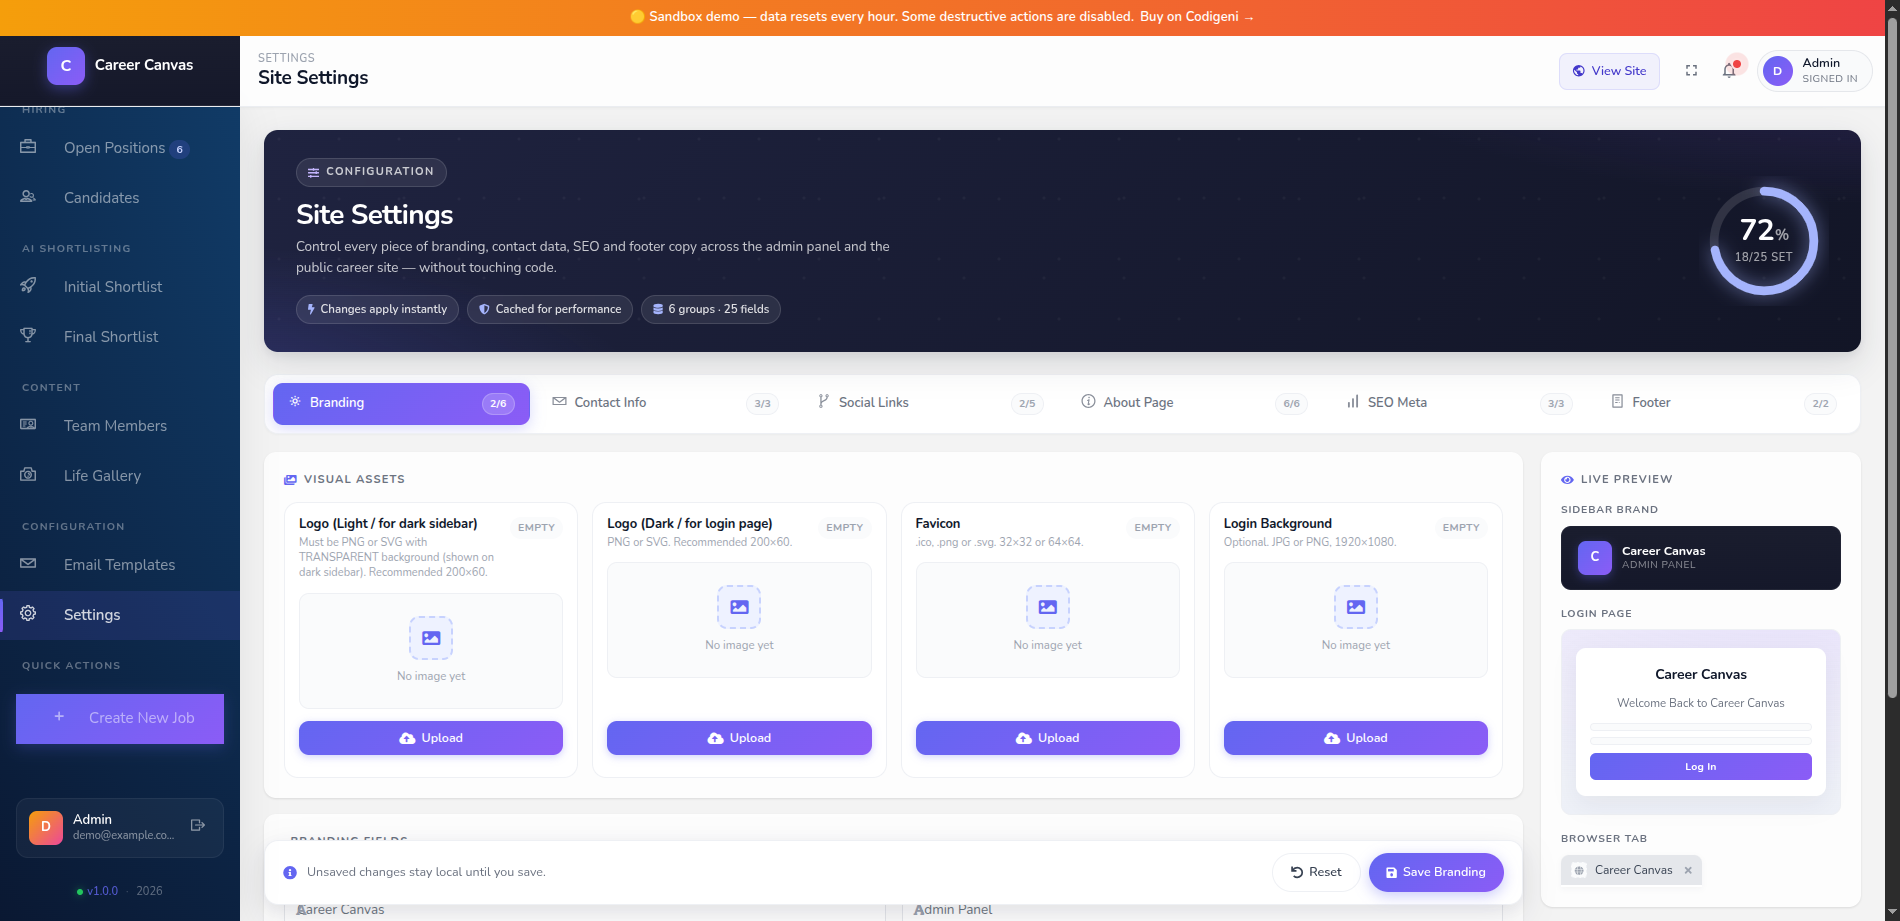Open Initial Shortlist page
The height and width of the screenshot is (921, 1900).
click(120, 287)
